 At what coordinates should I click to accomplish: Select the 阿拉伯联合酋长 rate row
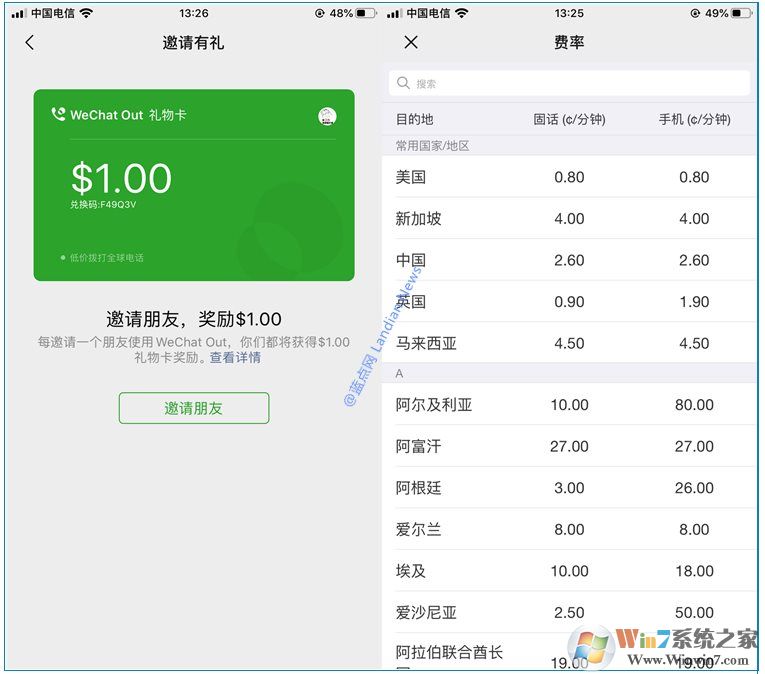point(569,652)
